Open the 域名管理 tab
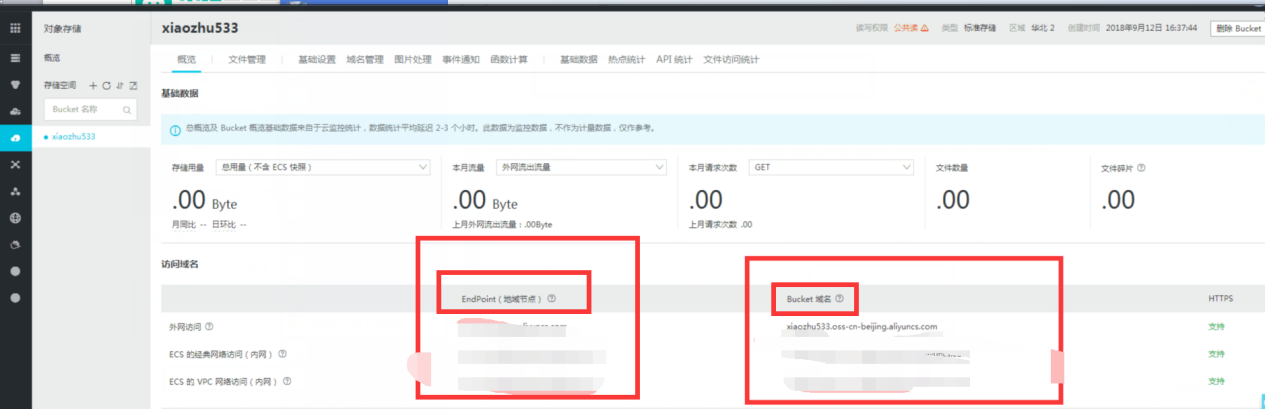1265x409 pixels. (x=365, y=60)
